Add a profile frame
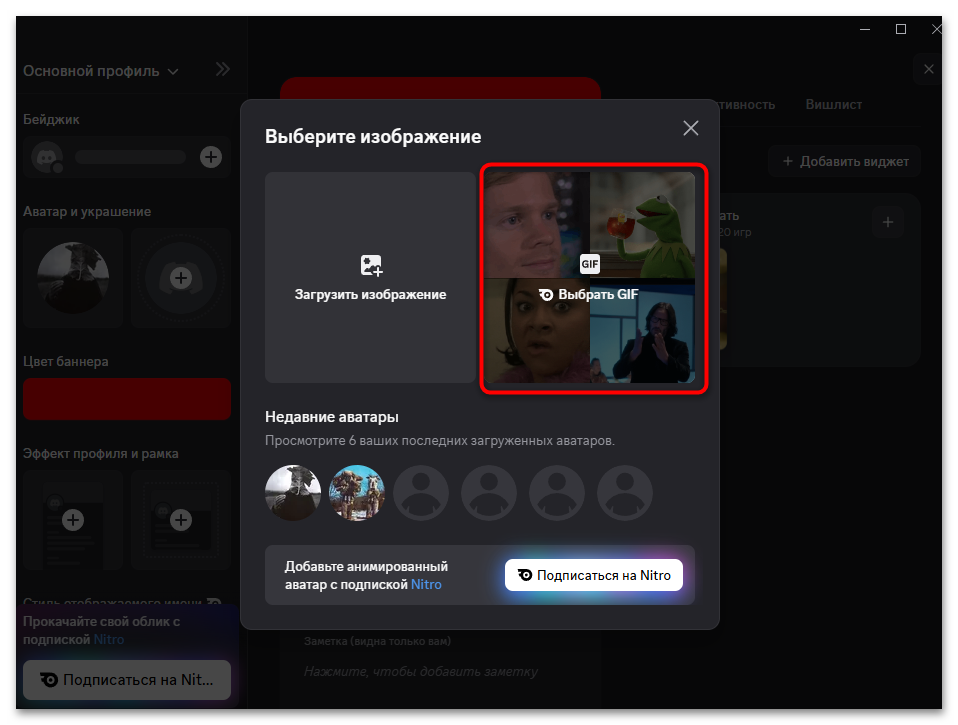958x725 pixels. click(180, 520)
